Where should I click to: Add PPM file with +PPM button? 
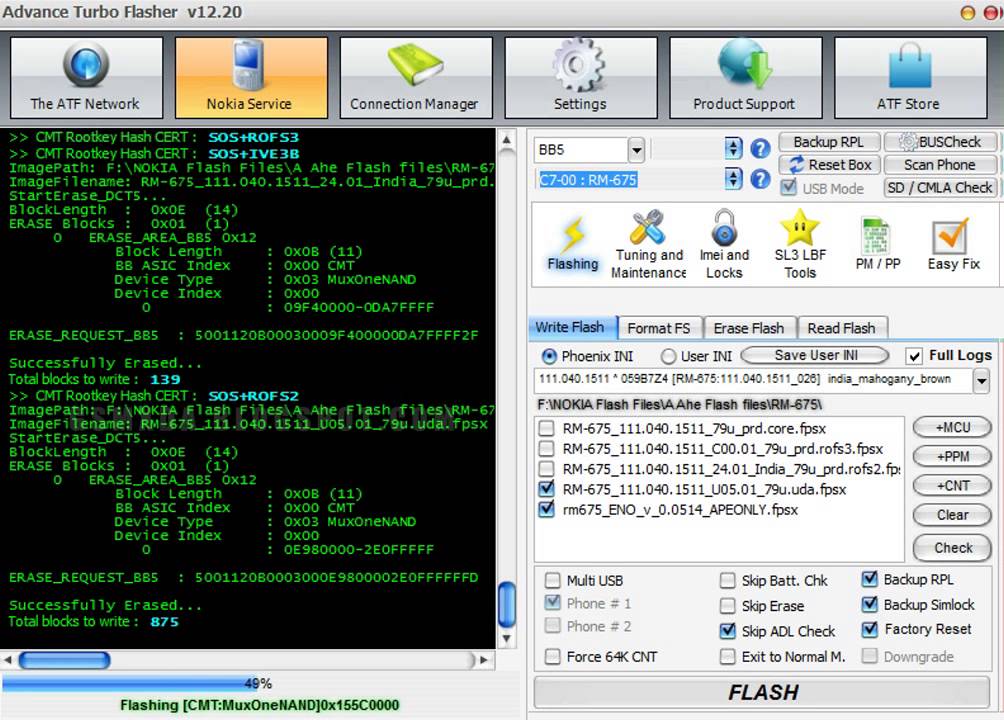952,456
